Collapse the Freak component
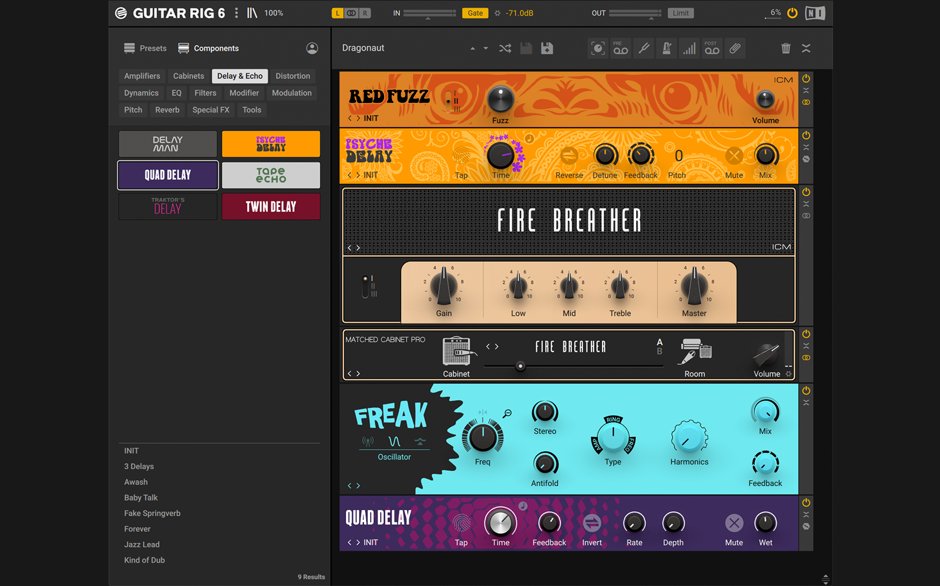 tap(806, 402)
